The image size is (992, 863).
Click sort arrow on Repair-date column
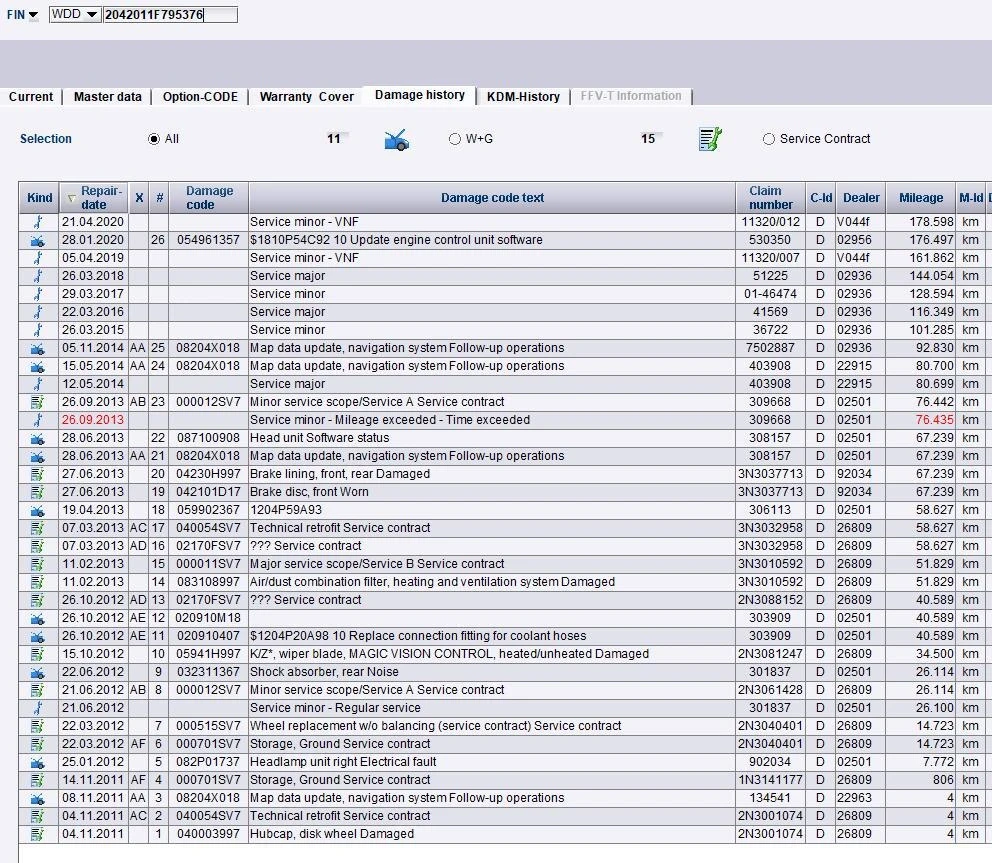(x=71, y=198)
